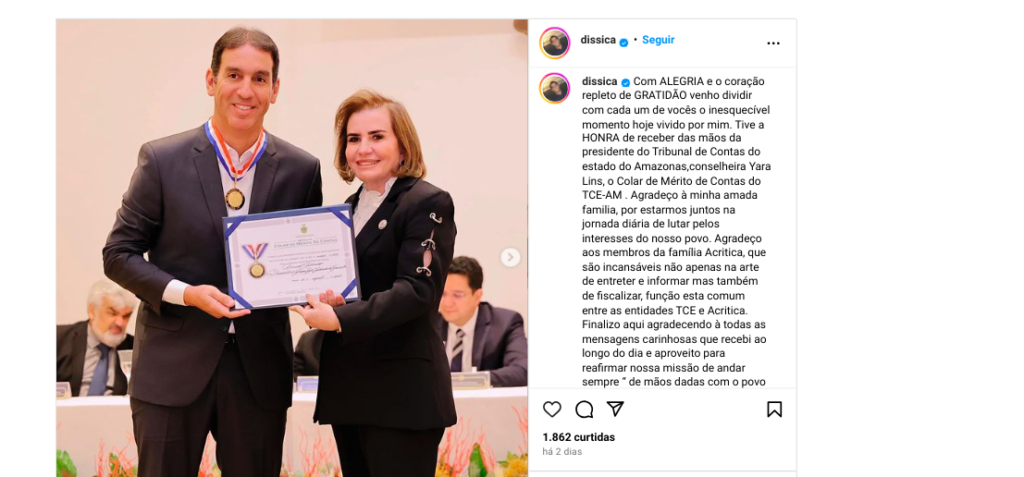Open dissica username in the caption
Viewport: 1024px width, 477px height.
click(x=599, y=82)
